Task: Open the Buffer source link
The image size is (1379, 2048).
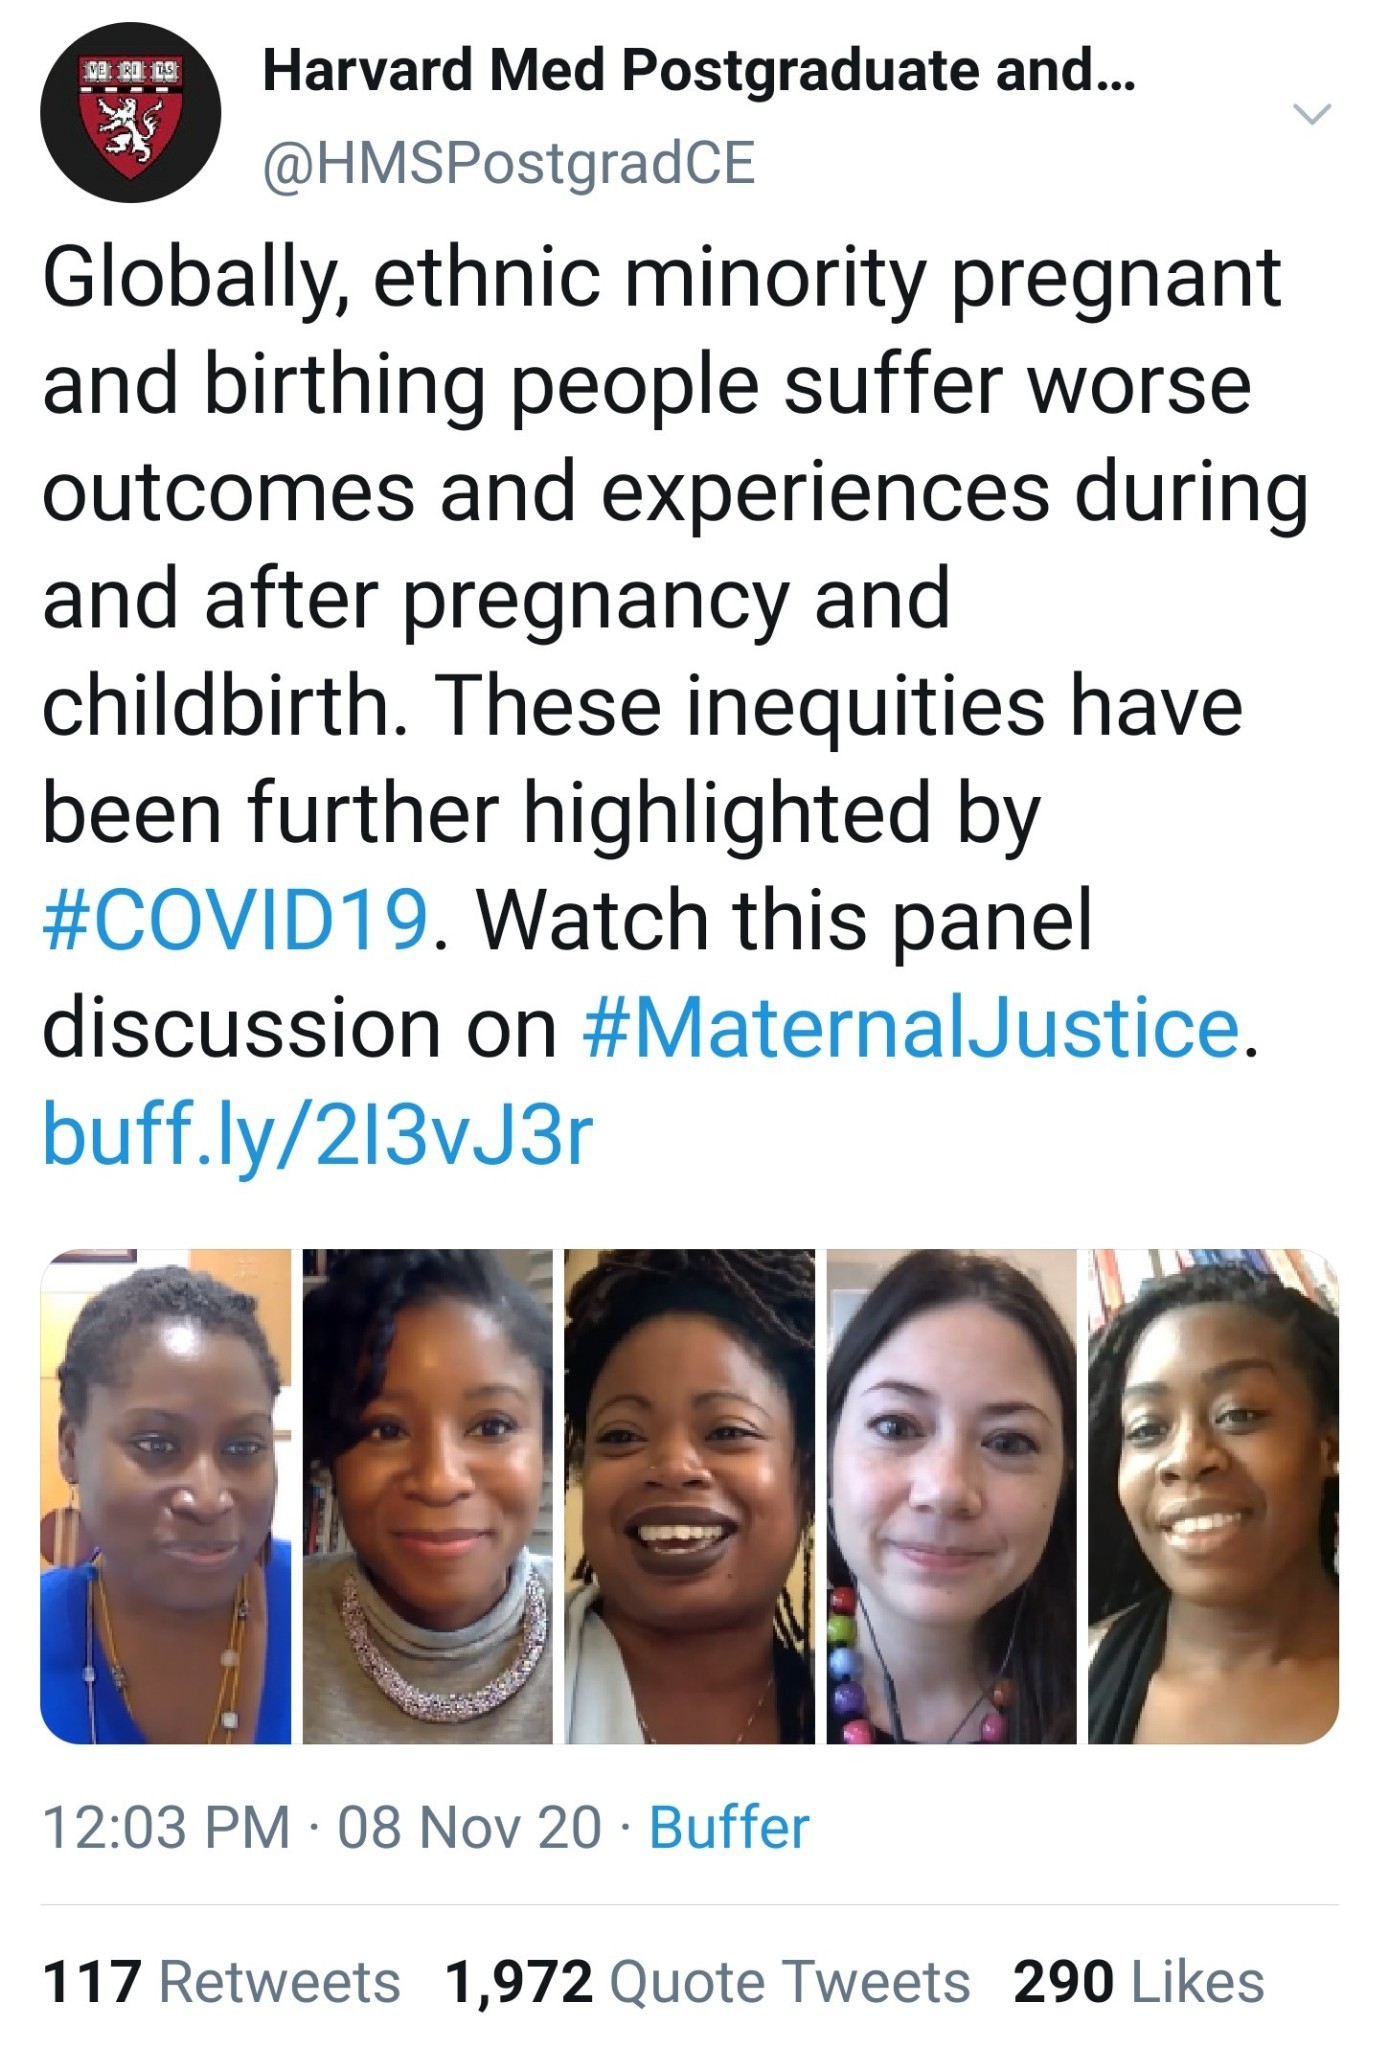Action: click(729, 1827)
